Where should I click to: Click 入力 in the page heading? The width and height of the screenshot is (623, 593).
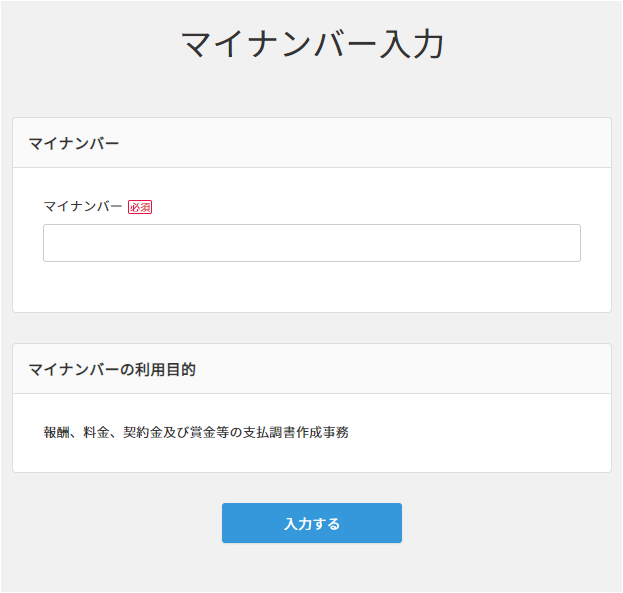tap(411, 45)
